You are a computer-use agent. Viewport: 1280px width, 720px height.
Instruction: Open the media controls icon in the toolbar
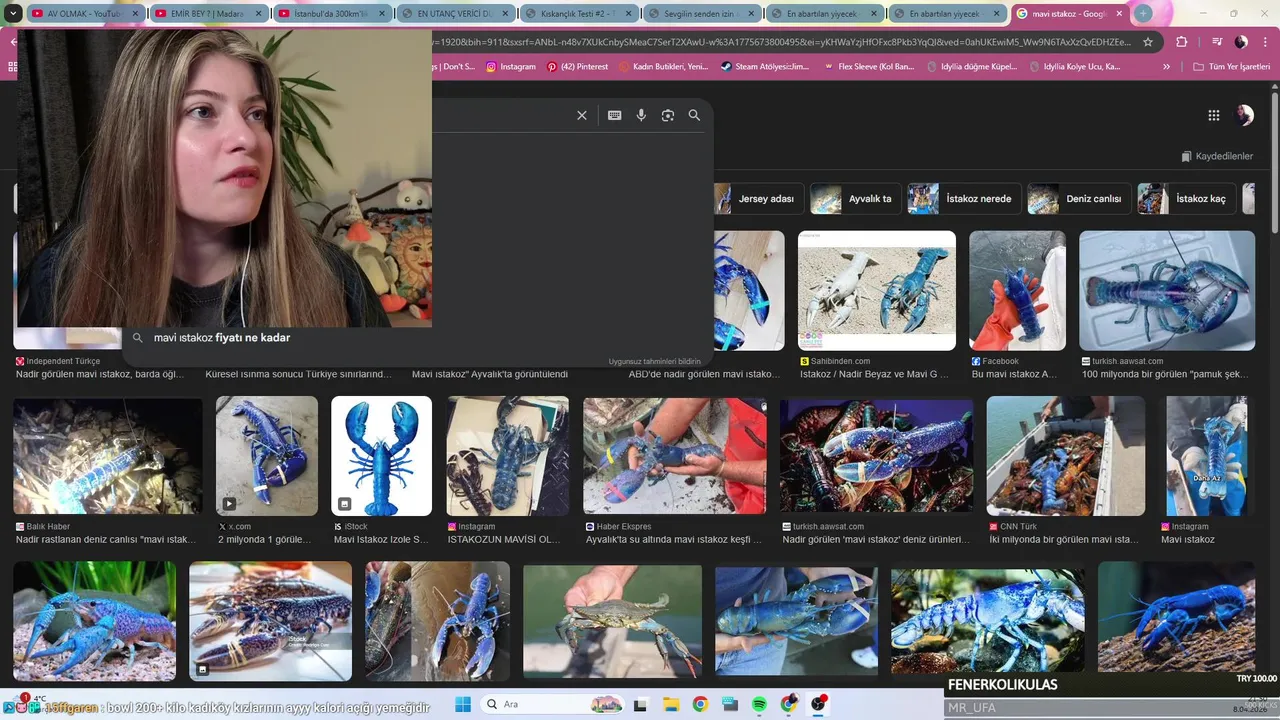[1217, 42]
